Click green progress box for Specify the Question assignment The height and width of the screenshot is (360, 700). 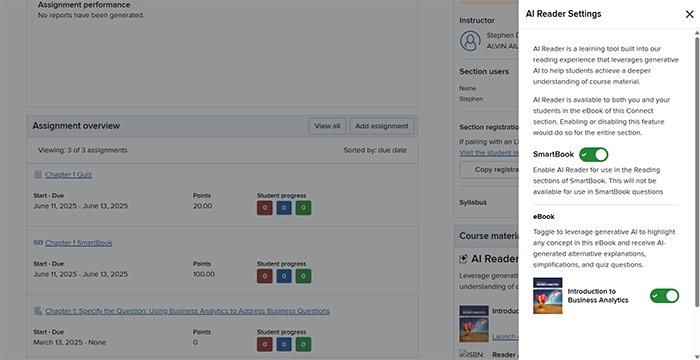click(304, 344)
